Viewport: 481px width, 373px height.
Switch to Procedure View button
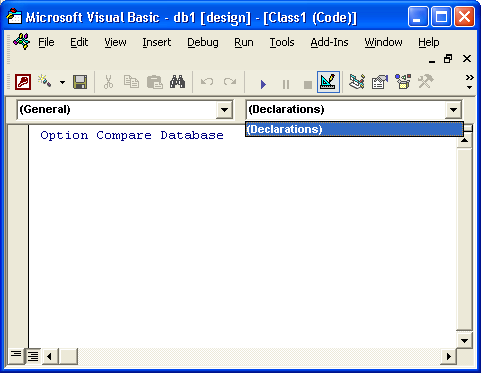tap(16, 356)
